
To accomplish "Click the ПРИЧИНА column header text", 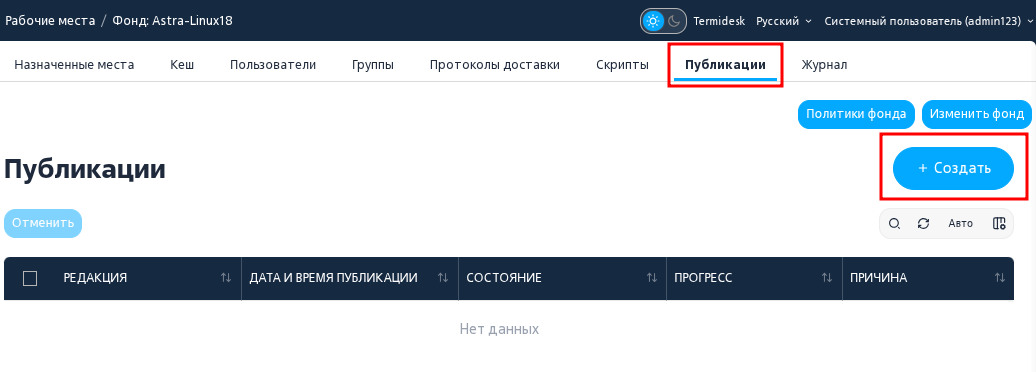I will pyautogui.click(x=879, y=278).
